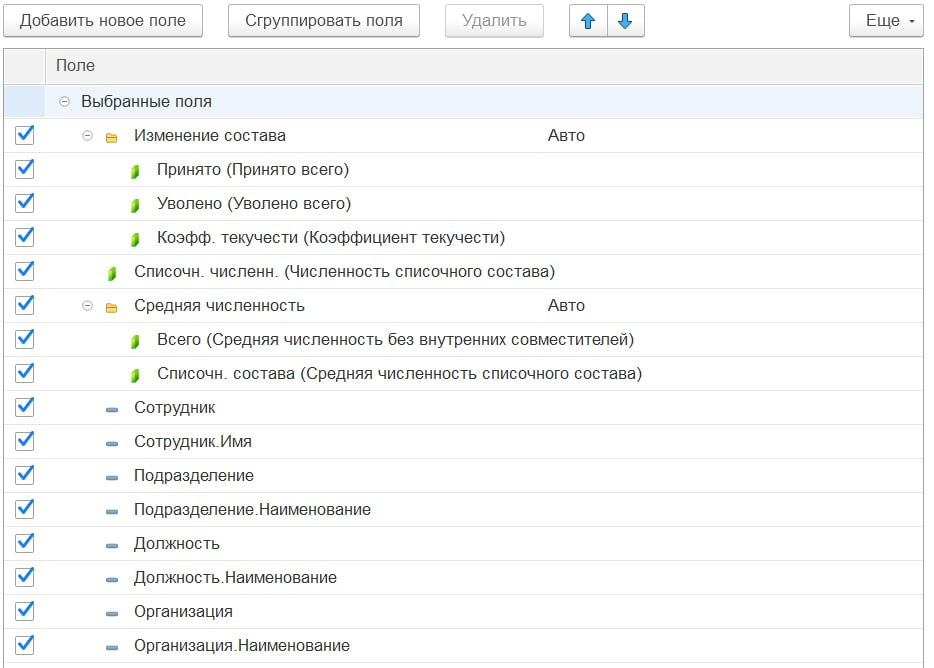Click Сгруппировать поля button

click(x=324, y=21)
